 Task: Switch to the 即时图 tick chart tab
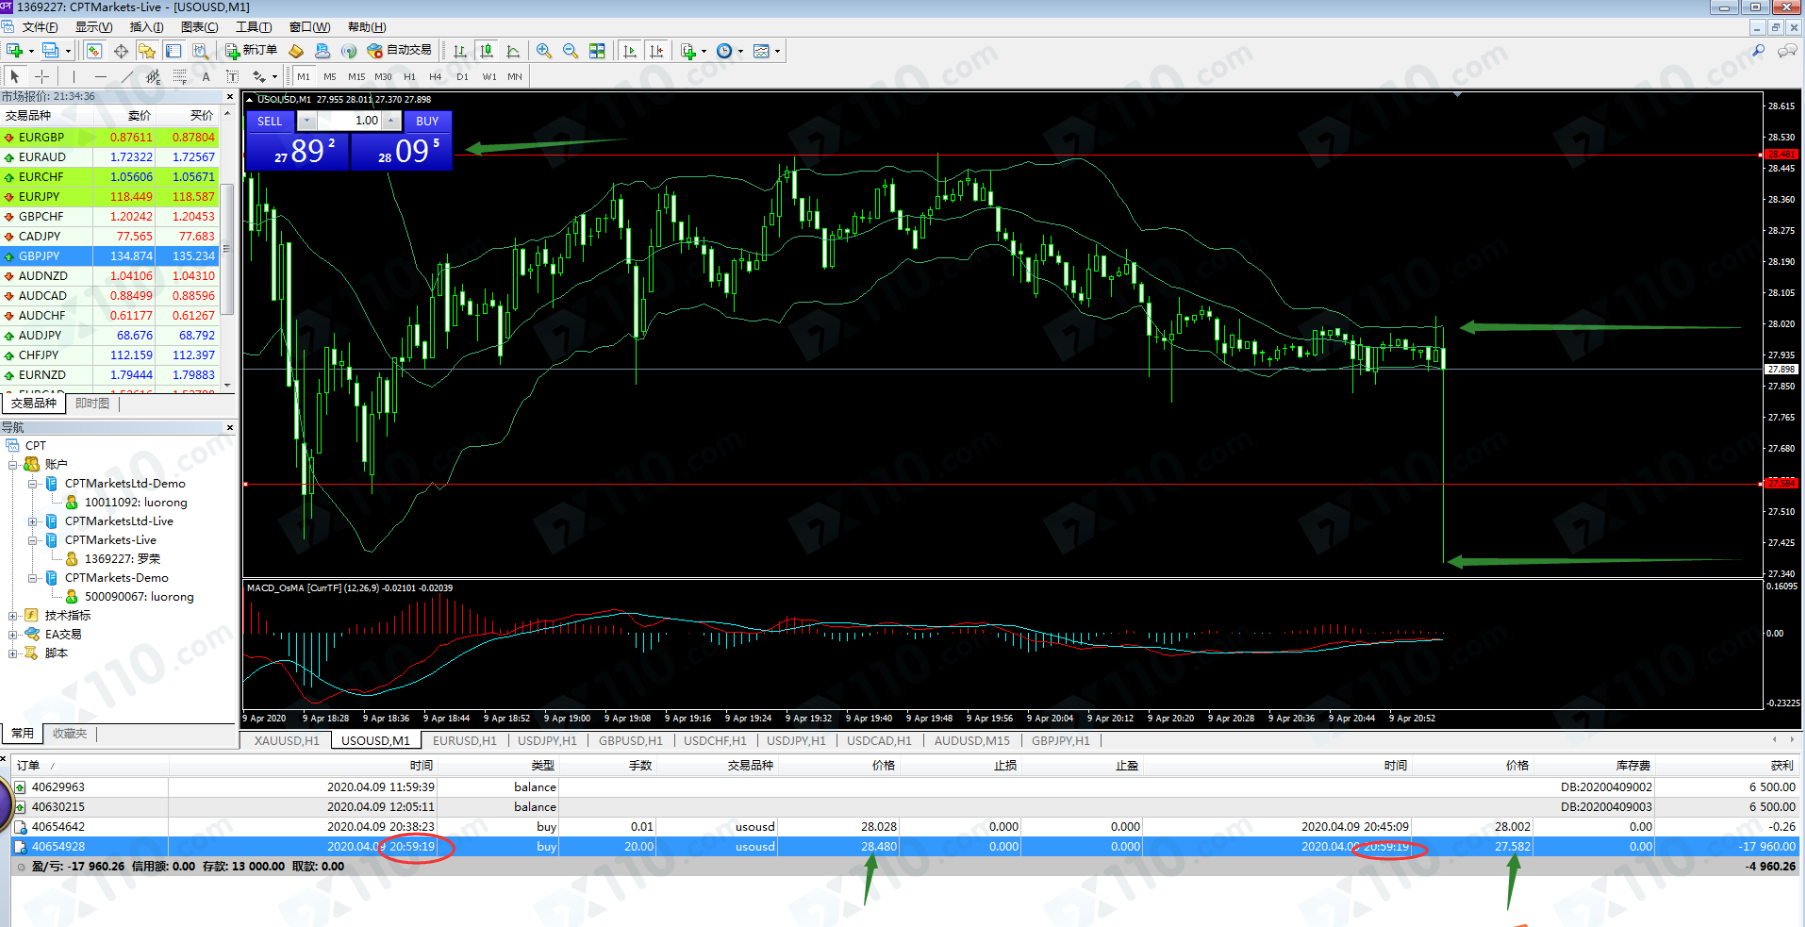pos(92,403)
